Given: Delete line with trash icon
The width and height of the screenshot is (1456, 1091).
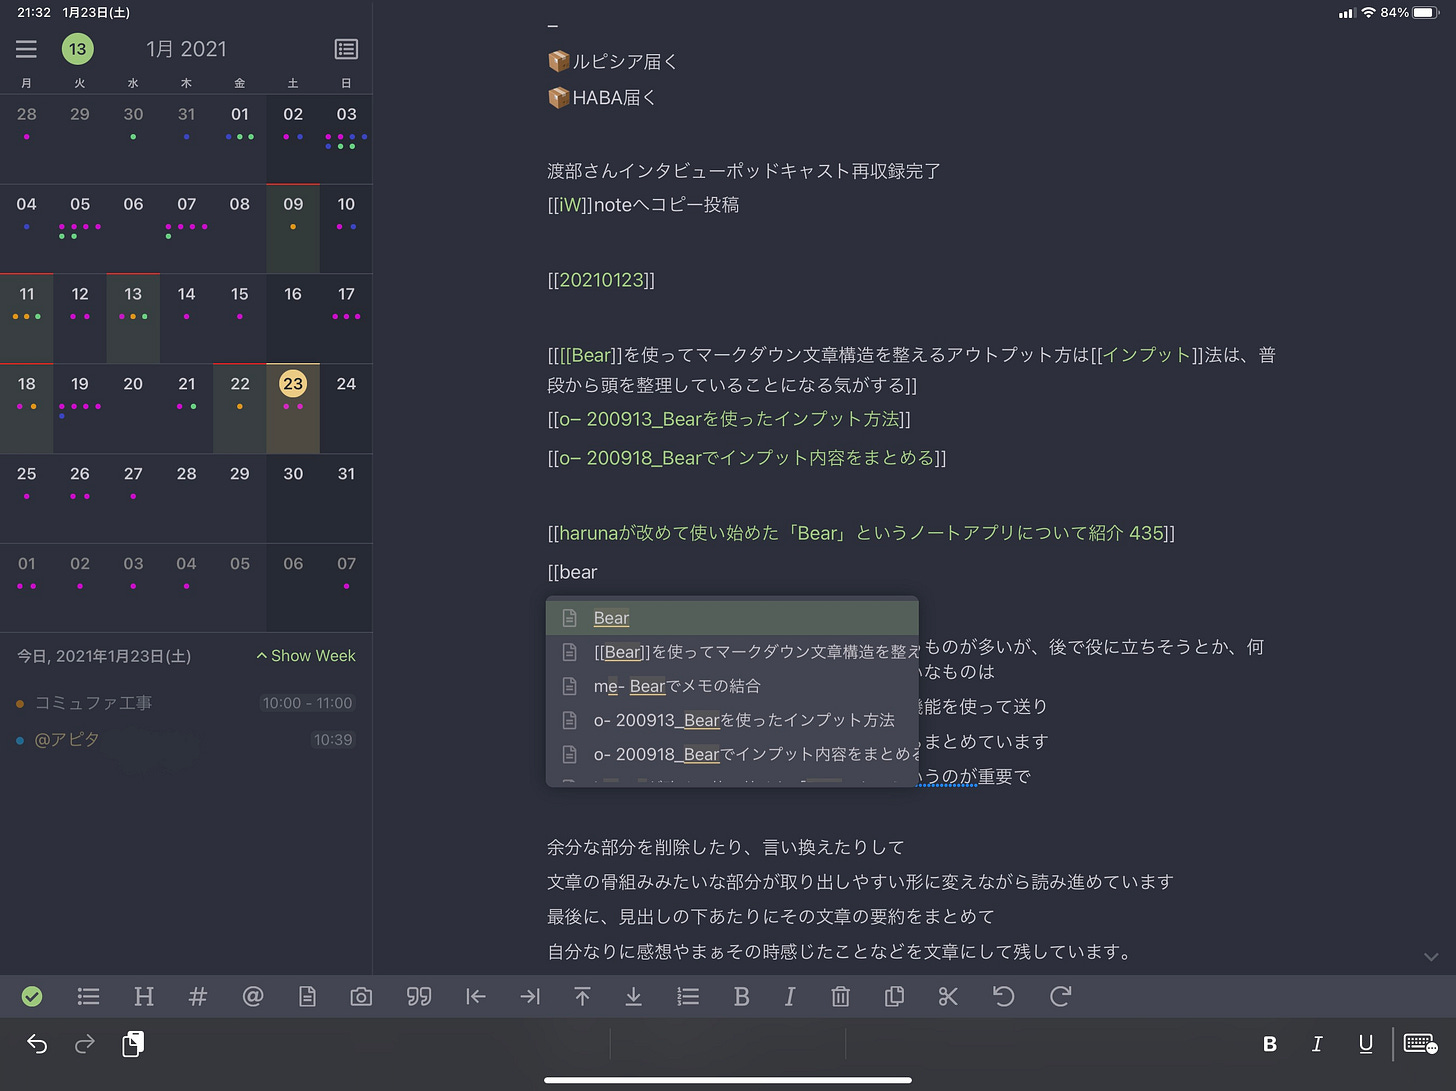Looking at the screenshot, I should [x=840, y=996].
